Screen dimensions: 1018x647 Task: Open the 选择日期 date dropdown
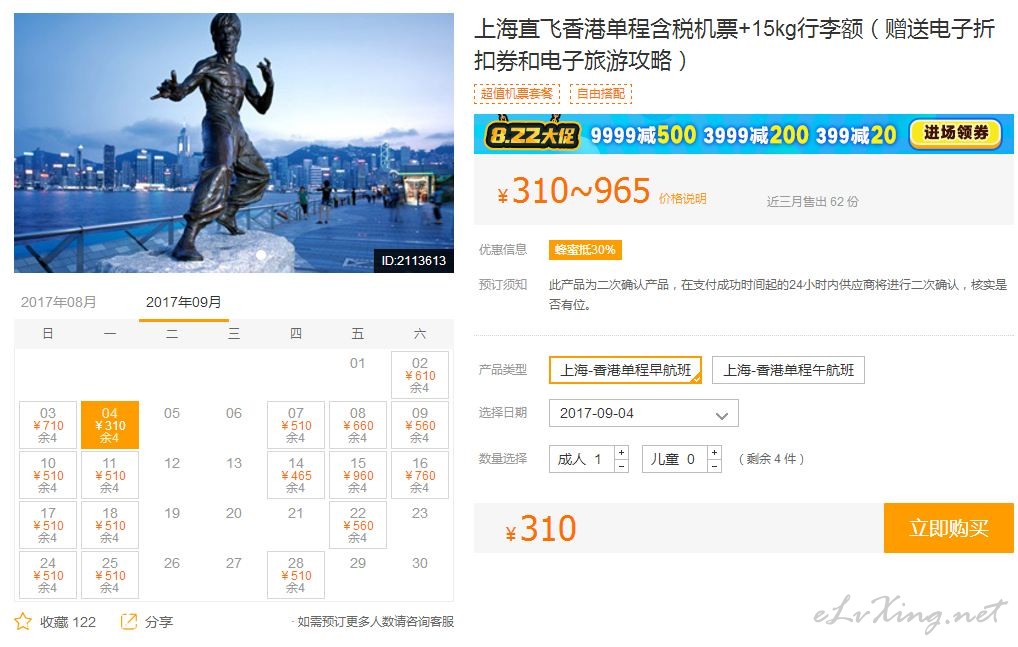[x=643, y=413]
